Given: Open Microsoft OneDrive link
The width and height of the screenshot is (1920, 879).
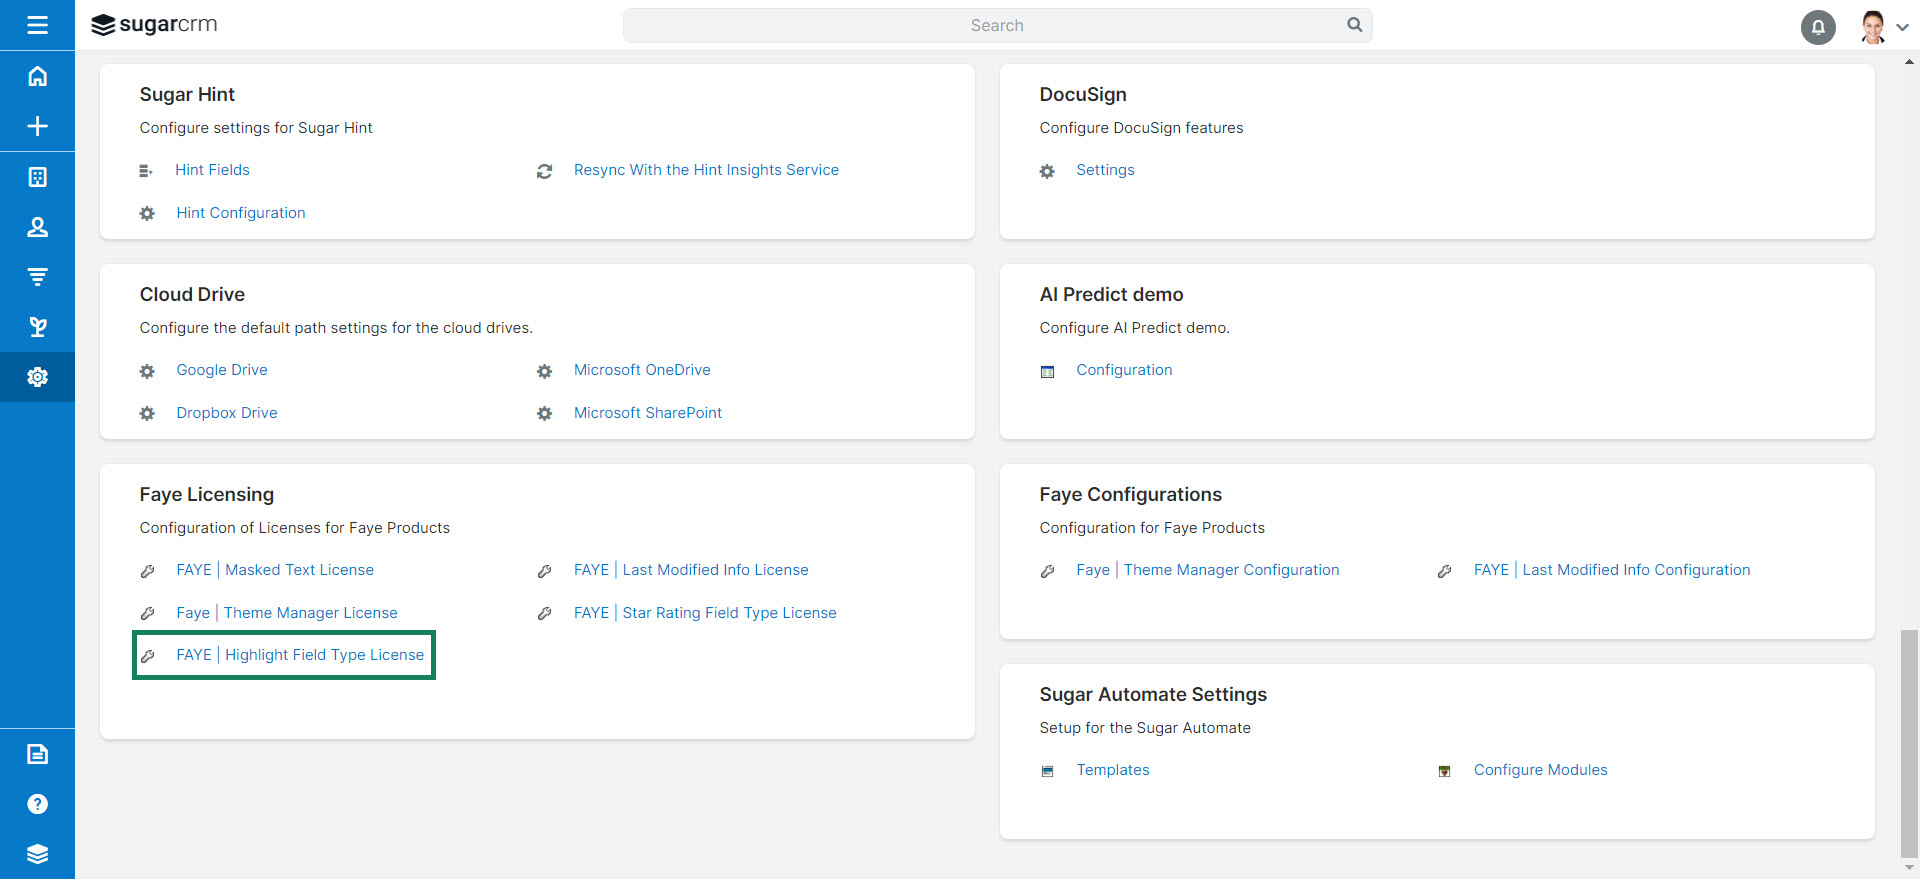Looking at the screenshot, I should pos(642,370).
